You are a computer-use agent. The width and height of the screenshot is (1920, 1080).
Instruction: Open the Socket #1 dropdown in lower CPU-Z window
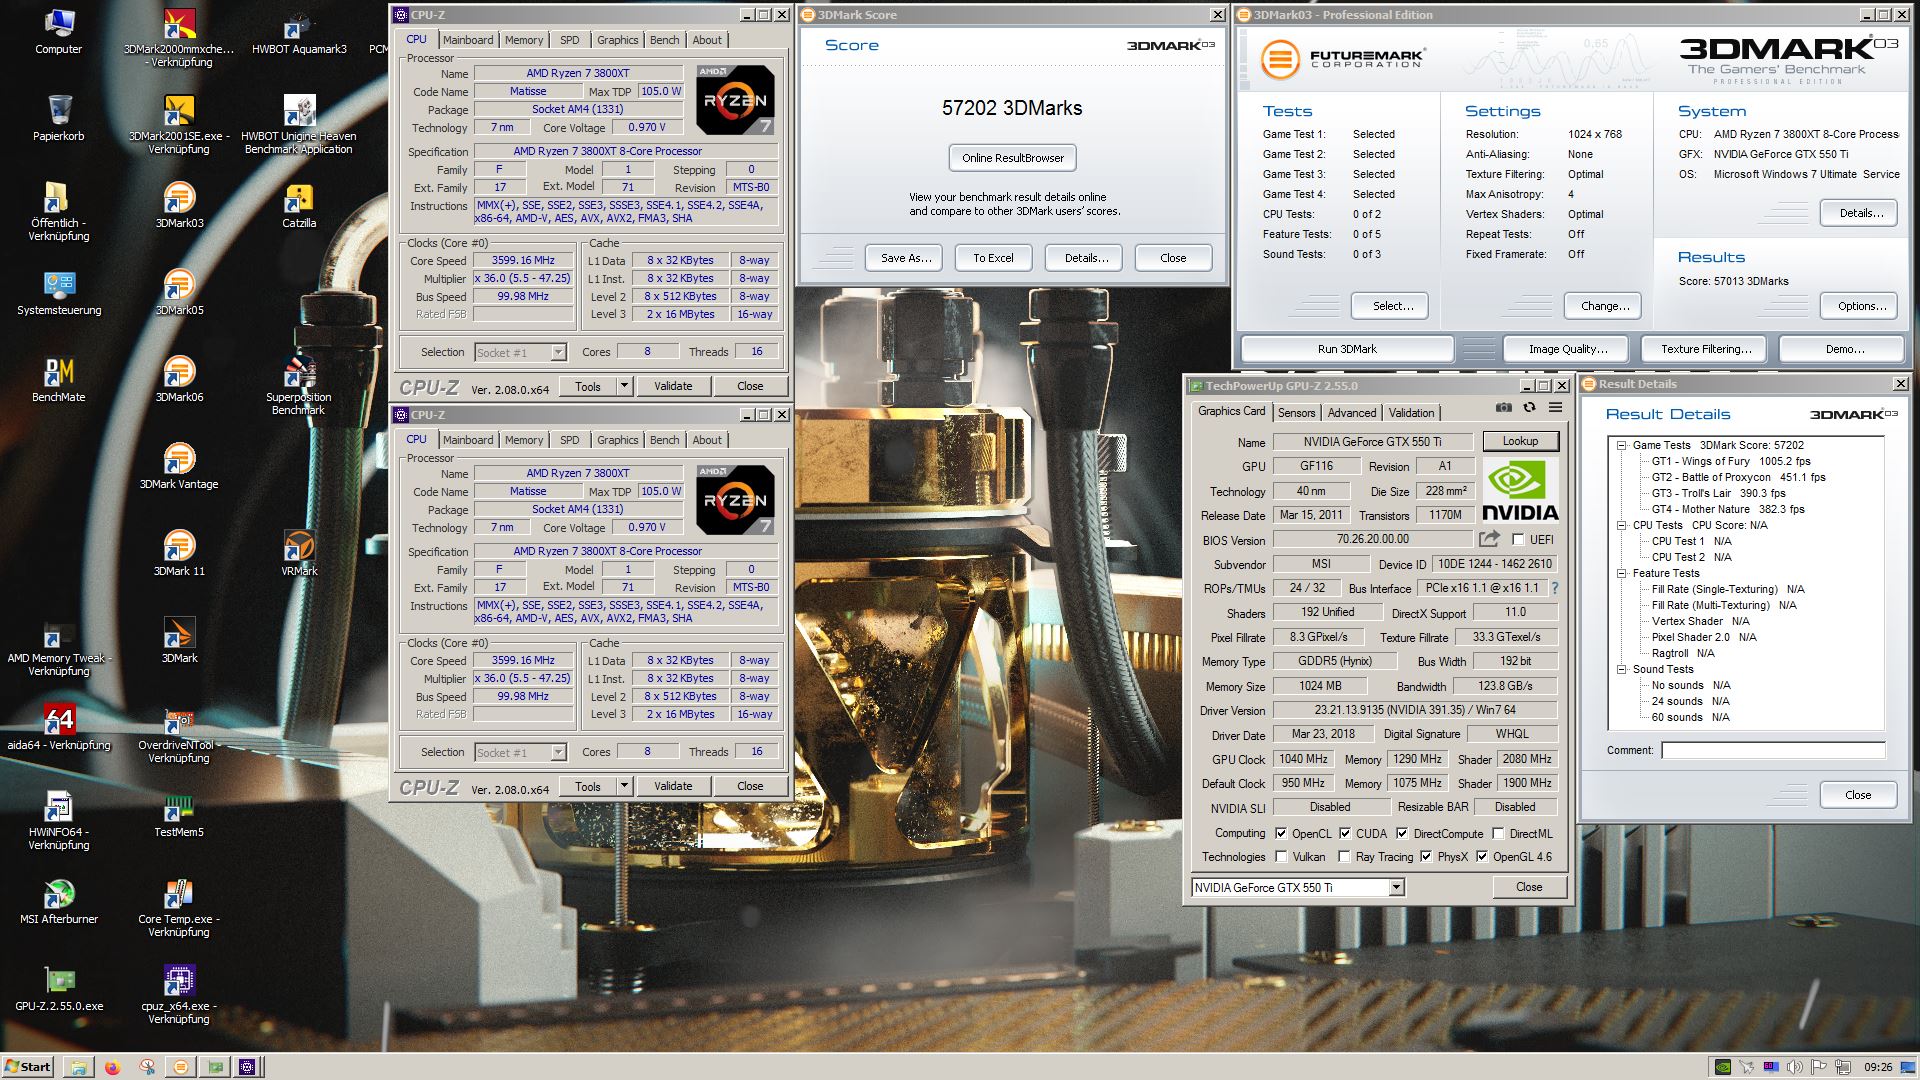[x=521, y=752]
